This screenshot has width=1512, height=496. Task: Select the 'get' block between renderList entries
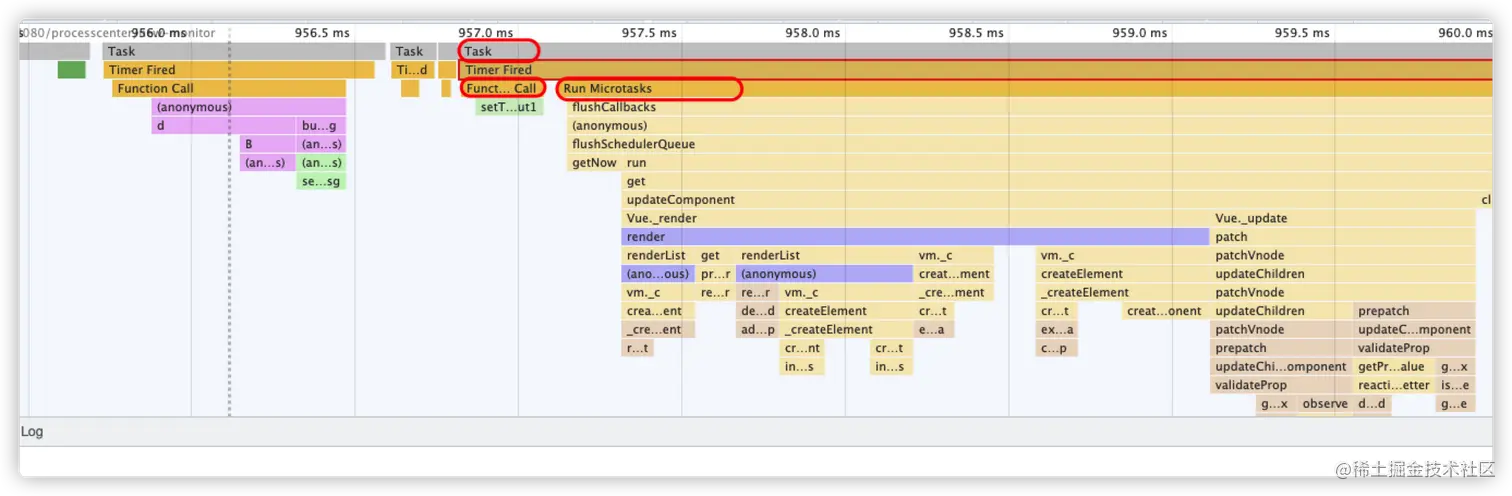tap(714, 255)
